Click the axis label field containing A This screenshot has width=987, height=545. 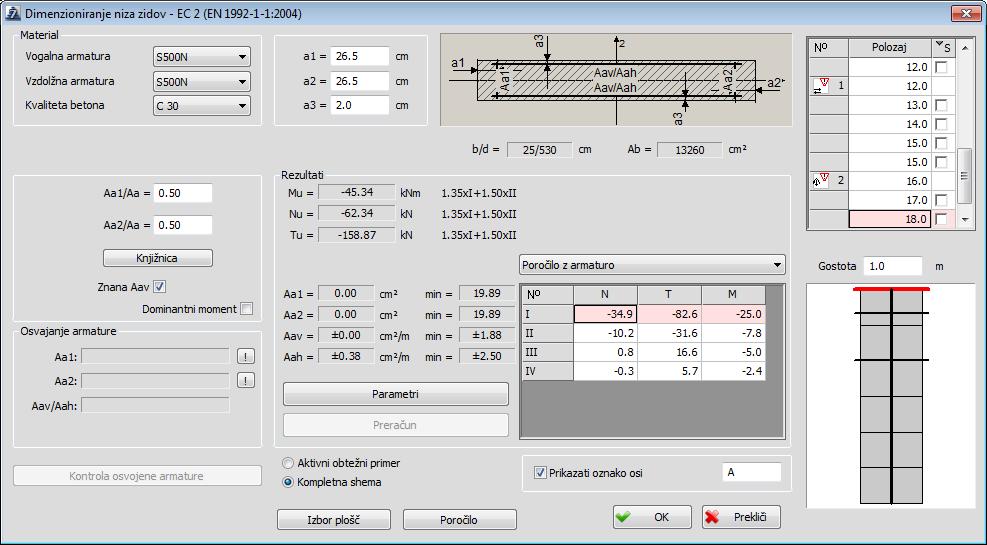(752, 472)
